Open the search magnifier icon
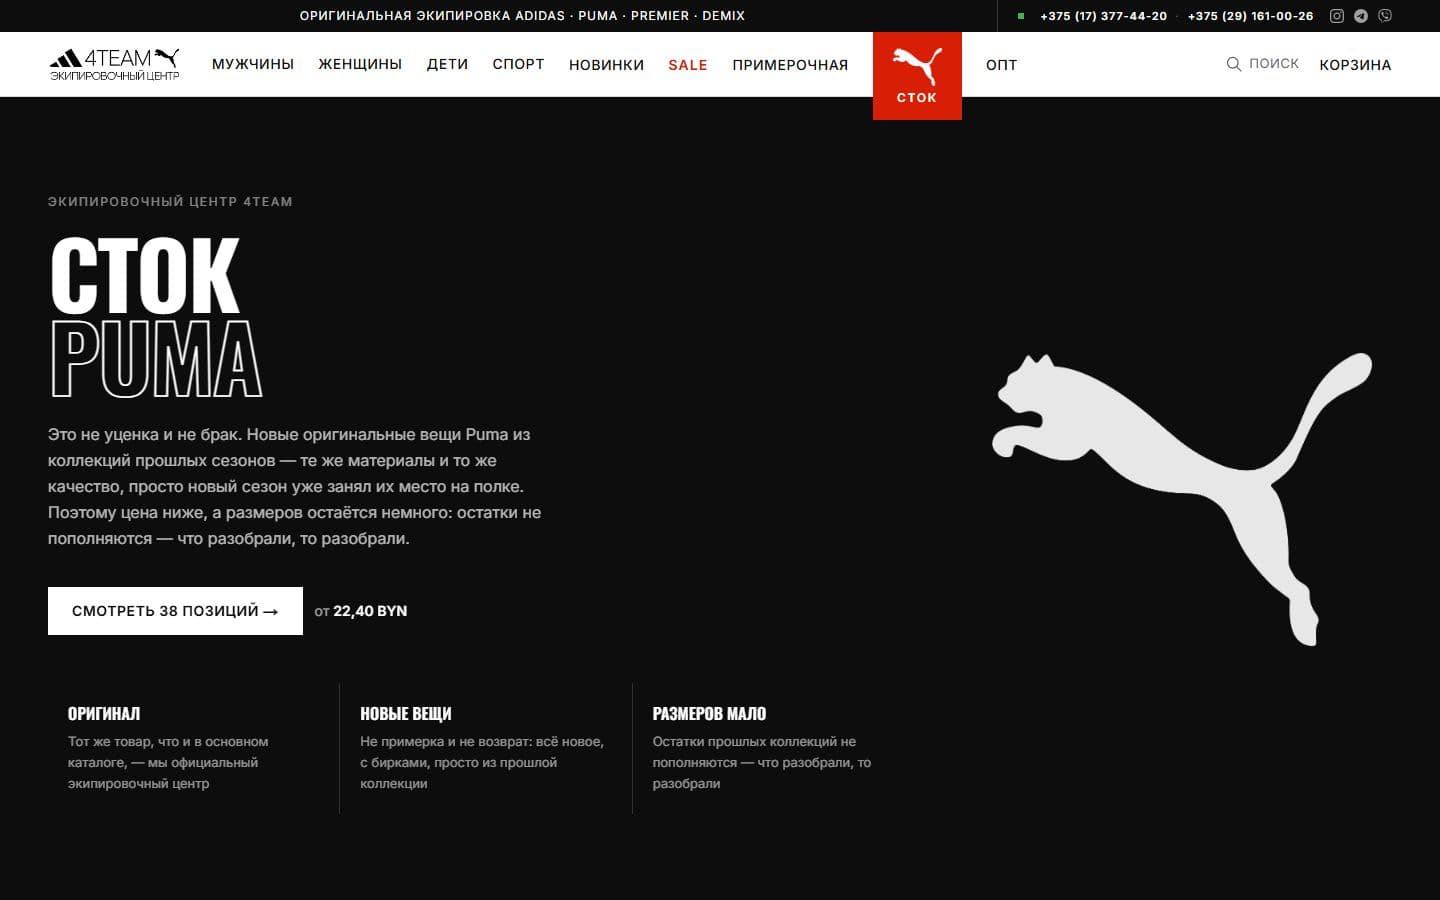The width and height of the screenshot is (1440, 900). pos(1234,64)
